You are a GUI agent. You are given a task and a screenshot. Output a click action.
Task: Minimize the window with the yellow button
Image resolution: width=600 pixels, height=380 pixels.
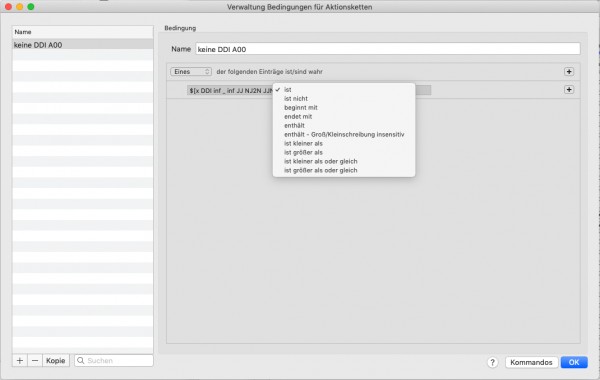pyautogui.click(x=20, y=7)
